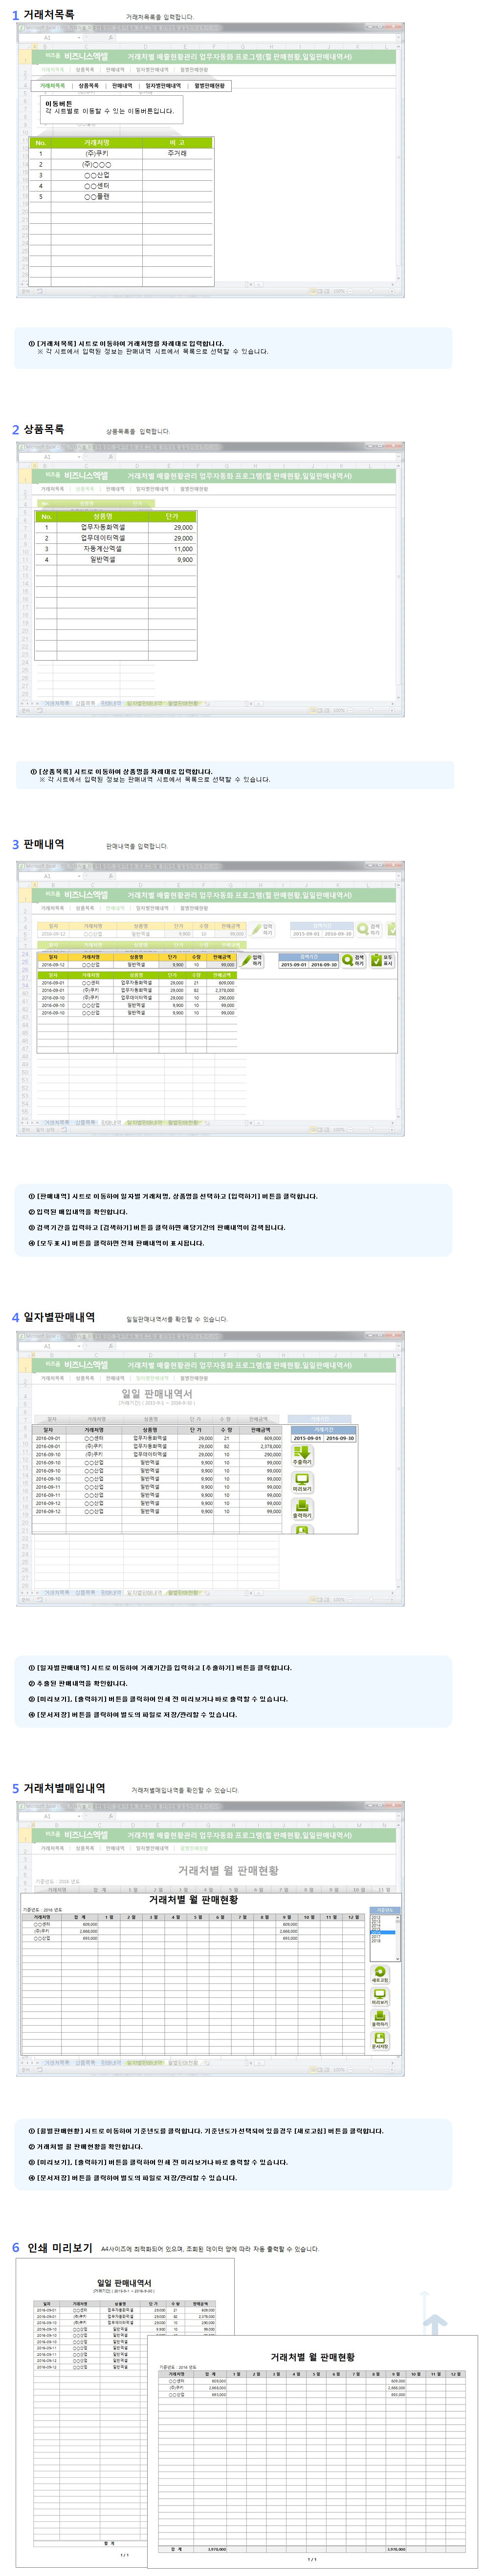Select cell 주거래 in 비고 column
The image size is (484, 2576).
pos(177,153)
